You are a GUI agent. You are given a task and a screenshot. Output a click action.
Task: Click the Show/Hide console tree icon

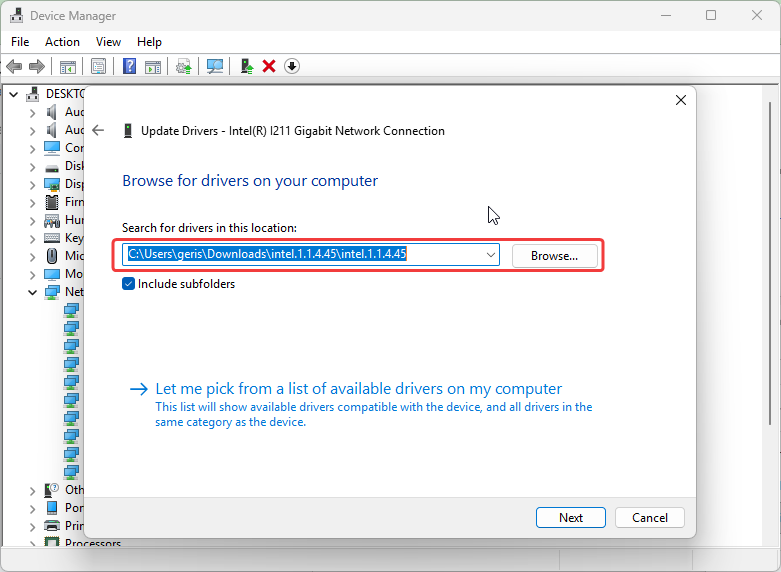point(68,66)
